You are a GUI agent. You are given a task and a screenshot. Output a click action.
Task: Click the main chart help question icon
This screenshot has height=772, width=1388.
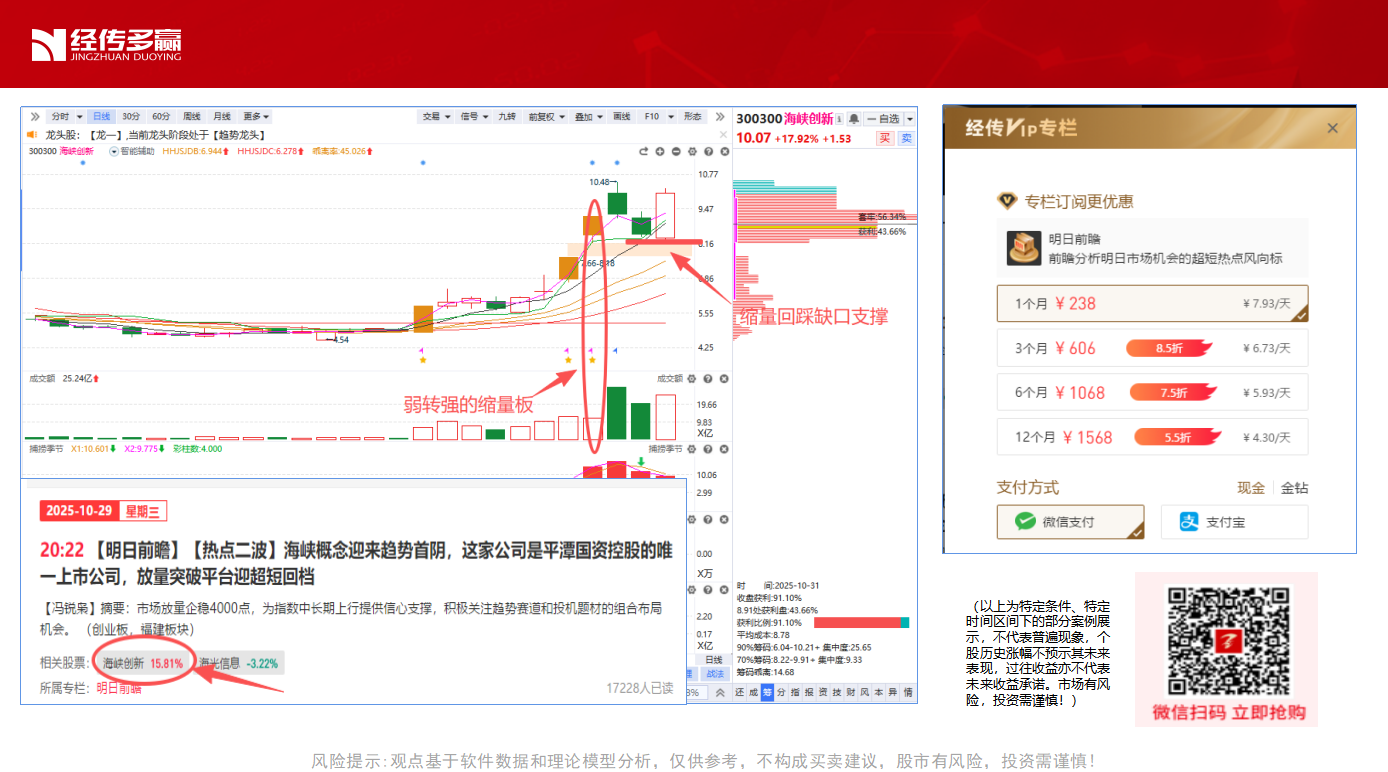point(708,152)
